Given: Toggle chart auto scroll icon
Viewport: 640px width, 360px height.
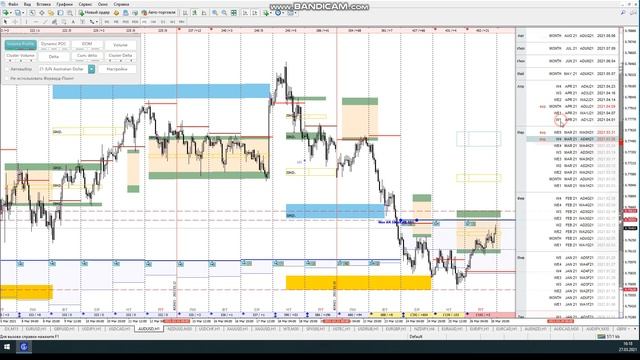Looking at the screenshot, I should tap(245, 13).
